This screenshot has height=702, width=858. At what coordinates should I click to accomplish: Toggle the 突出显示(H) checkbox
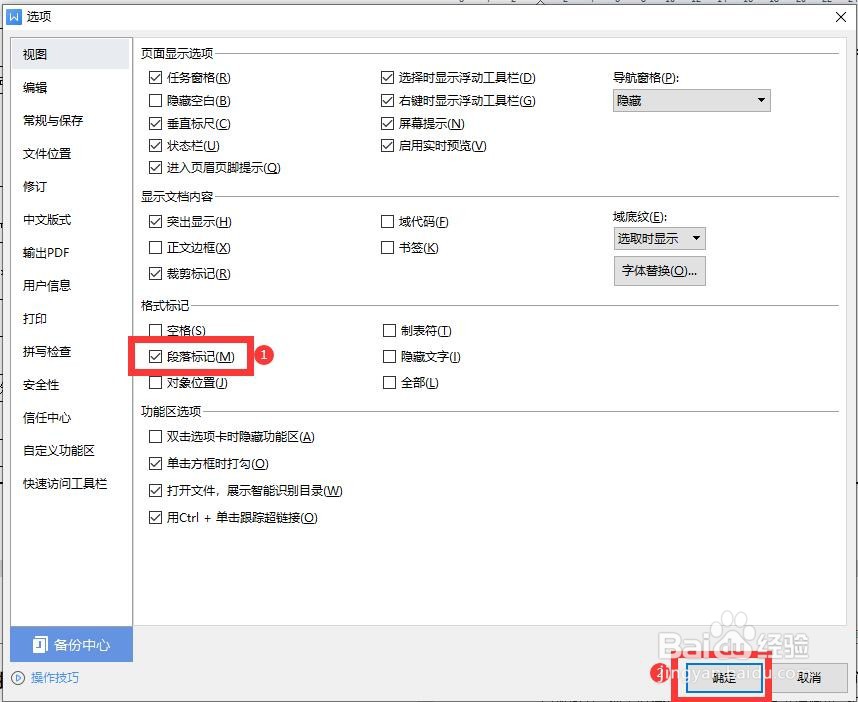pyautogui.click(x=155, y=222)
